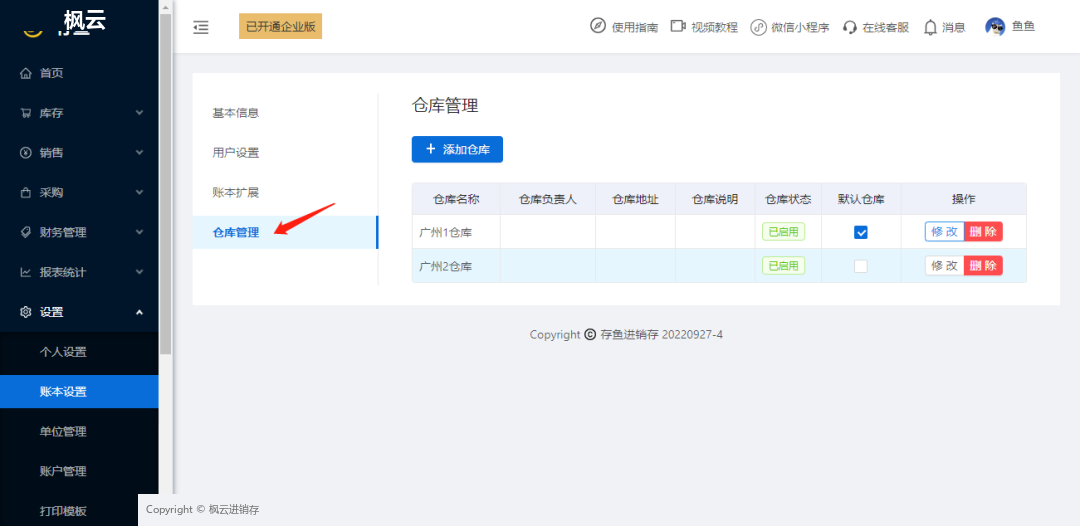Image resolution: width=1080 pixels, height=526 pixels.
Task: Click the 仓库名称 column header
Action: [456, 200]
